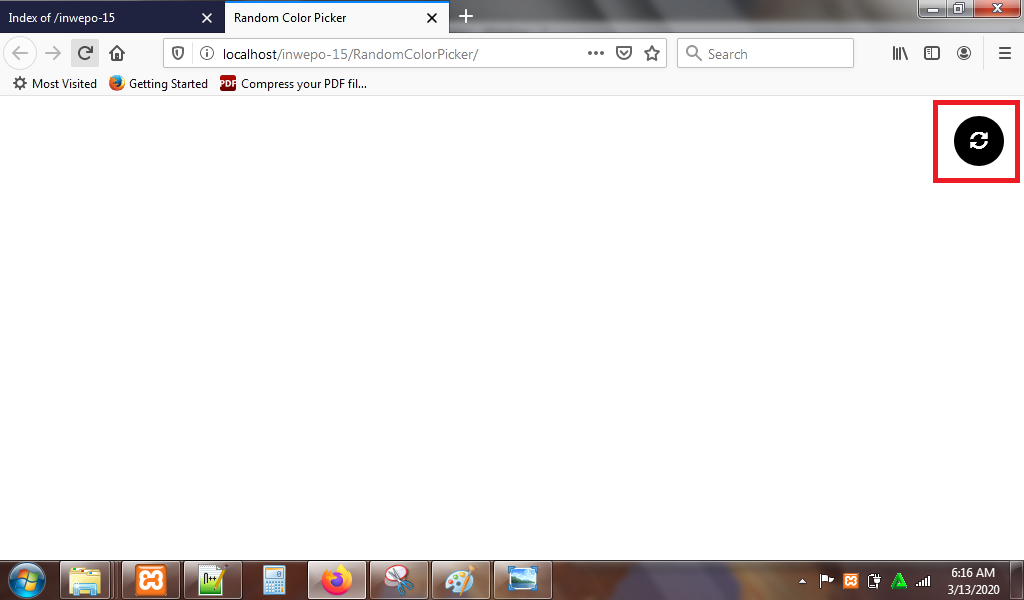Open Library bookmarks and history
The height and width of the screenshot is (600, 1024).
click(x=900, y=54)
